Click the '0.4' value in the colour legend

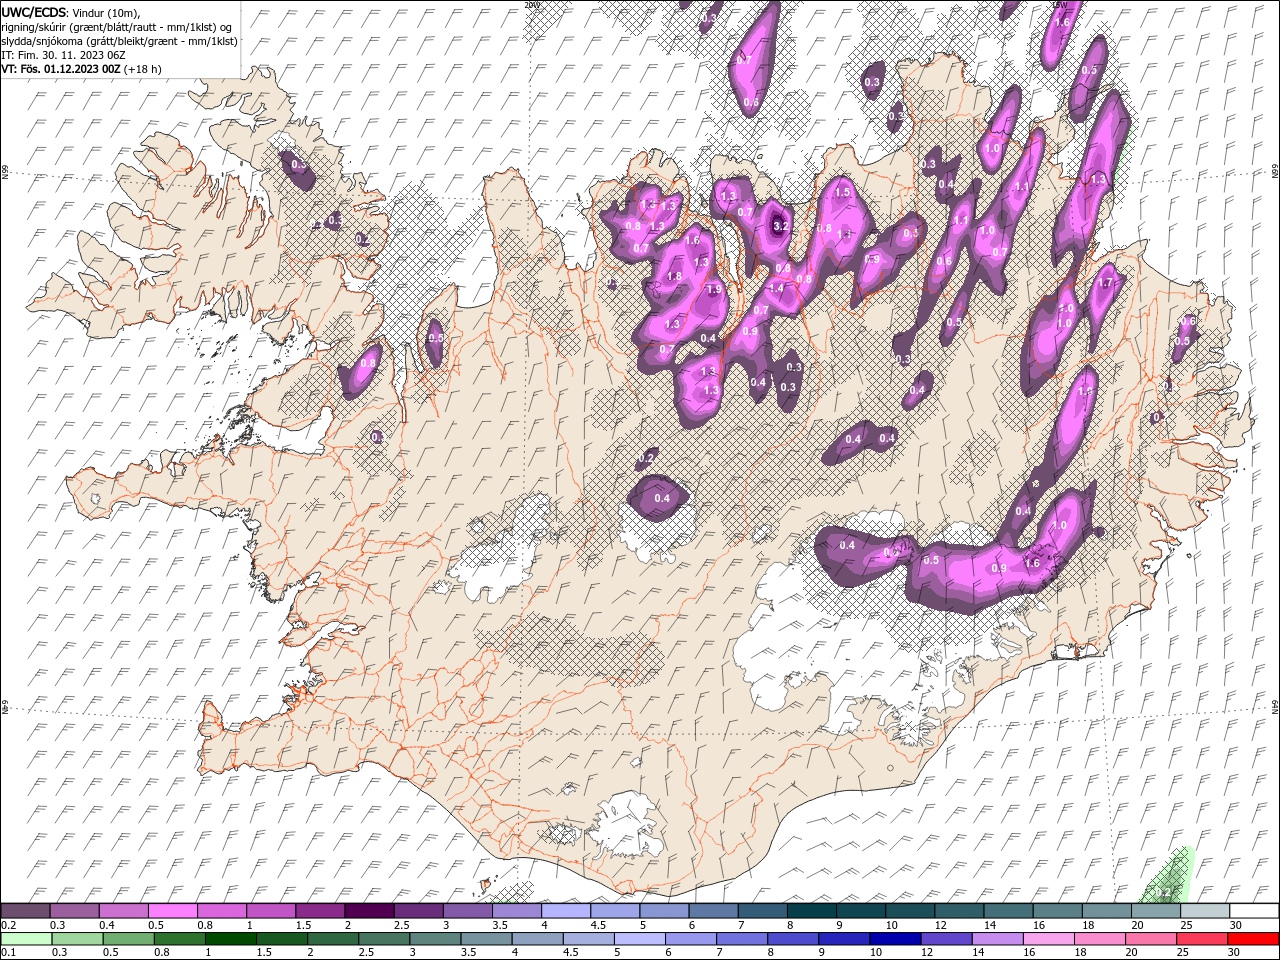[107, 925]
